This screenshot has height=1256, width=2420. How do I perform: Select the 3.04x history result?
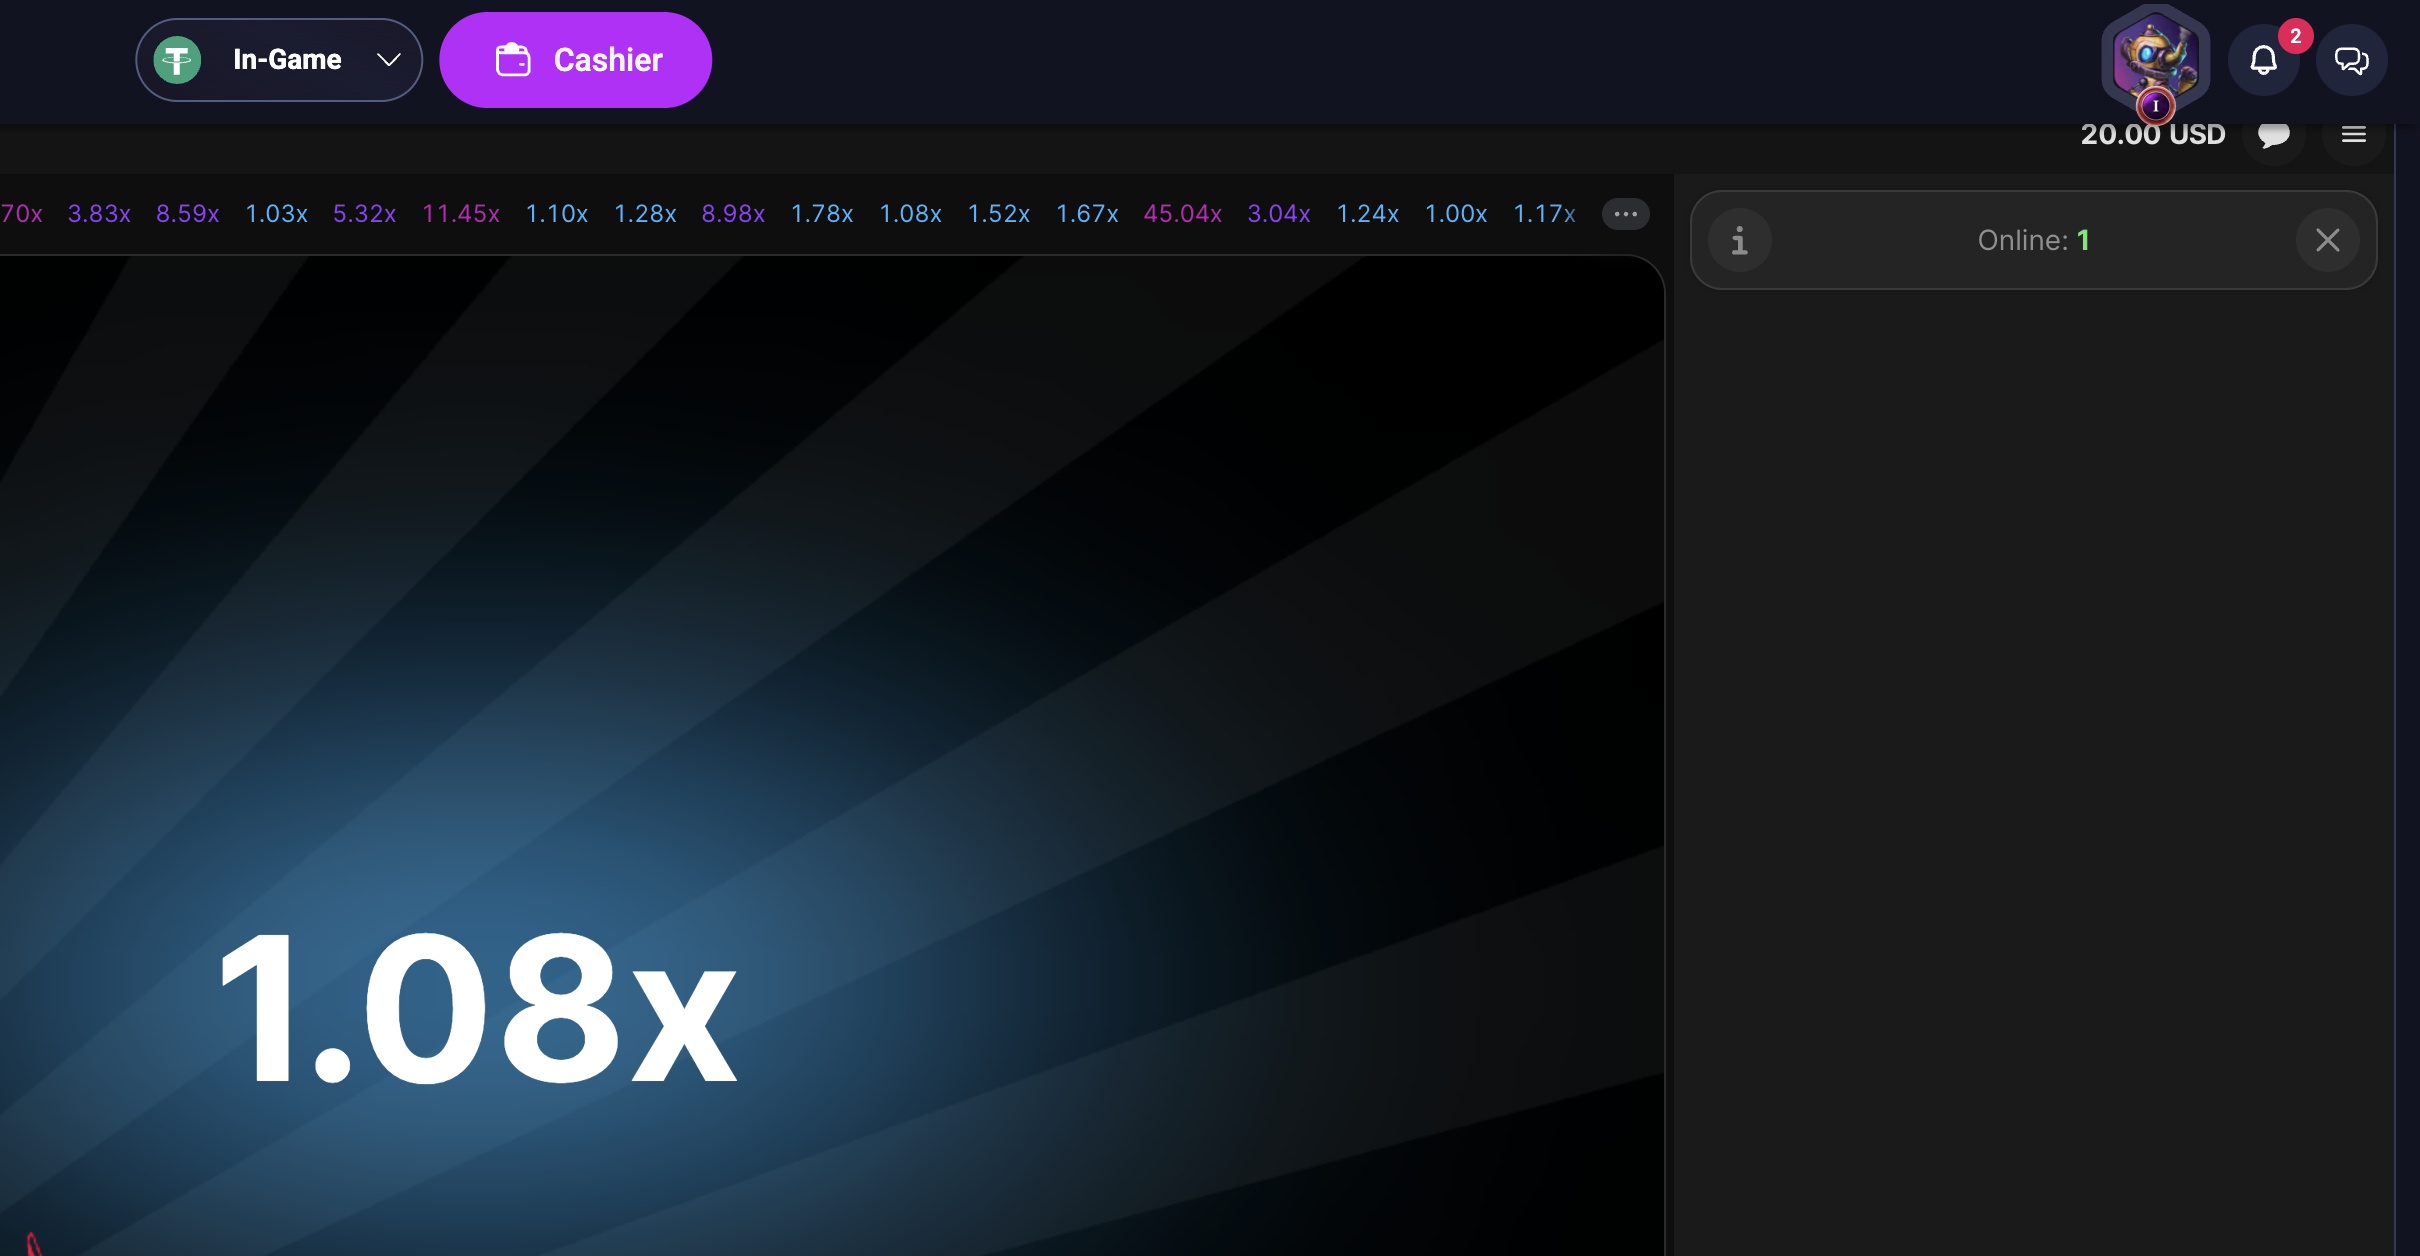(1279, 214)
